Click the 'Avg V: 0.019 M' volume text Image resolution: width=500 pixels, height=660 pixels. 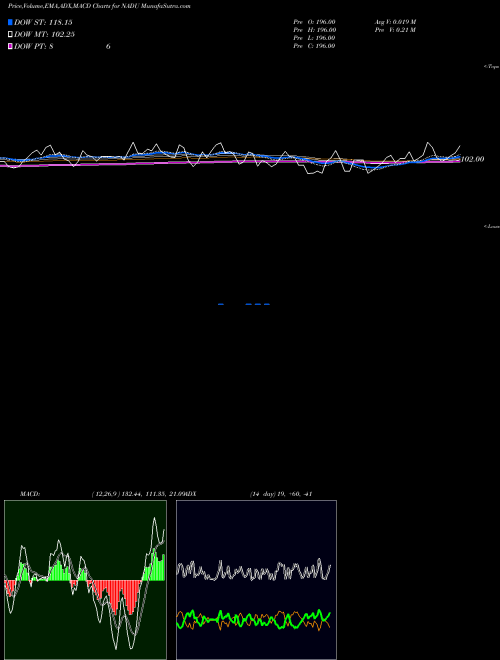pyautogui.click(x=396, y=22)
